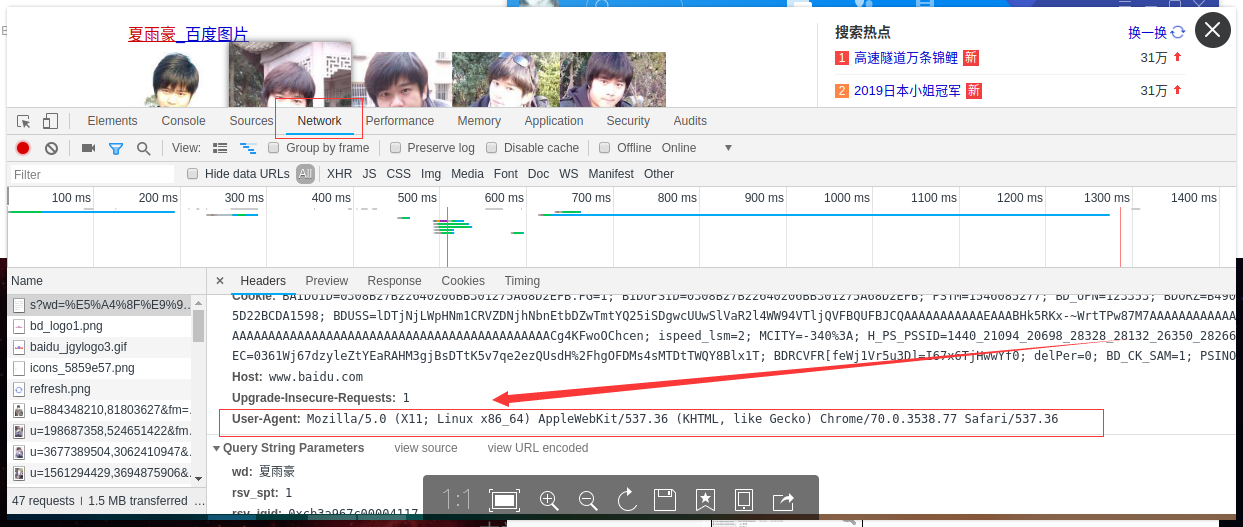The image size is (1243, 527).
Task: Select request baidu_jgylogo3.gif in list
Action: [101, 347]
